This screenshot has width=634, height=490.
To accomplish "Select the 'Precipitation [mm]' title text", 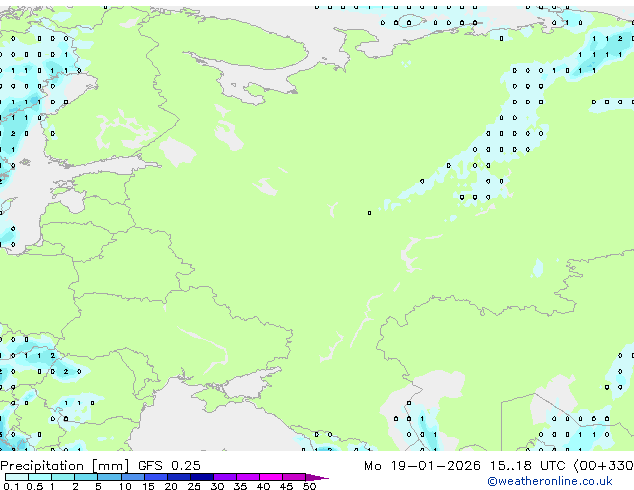I will 65,466.
